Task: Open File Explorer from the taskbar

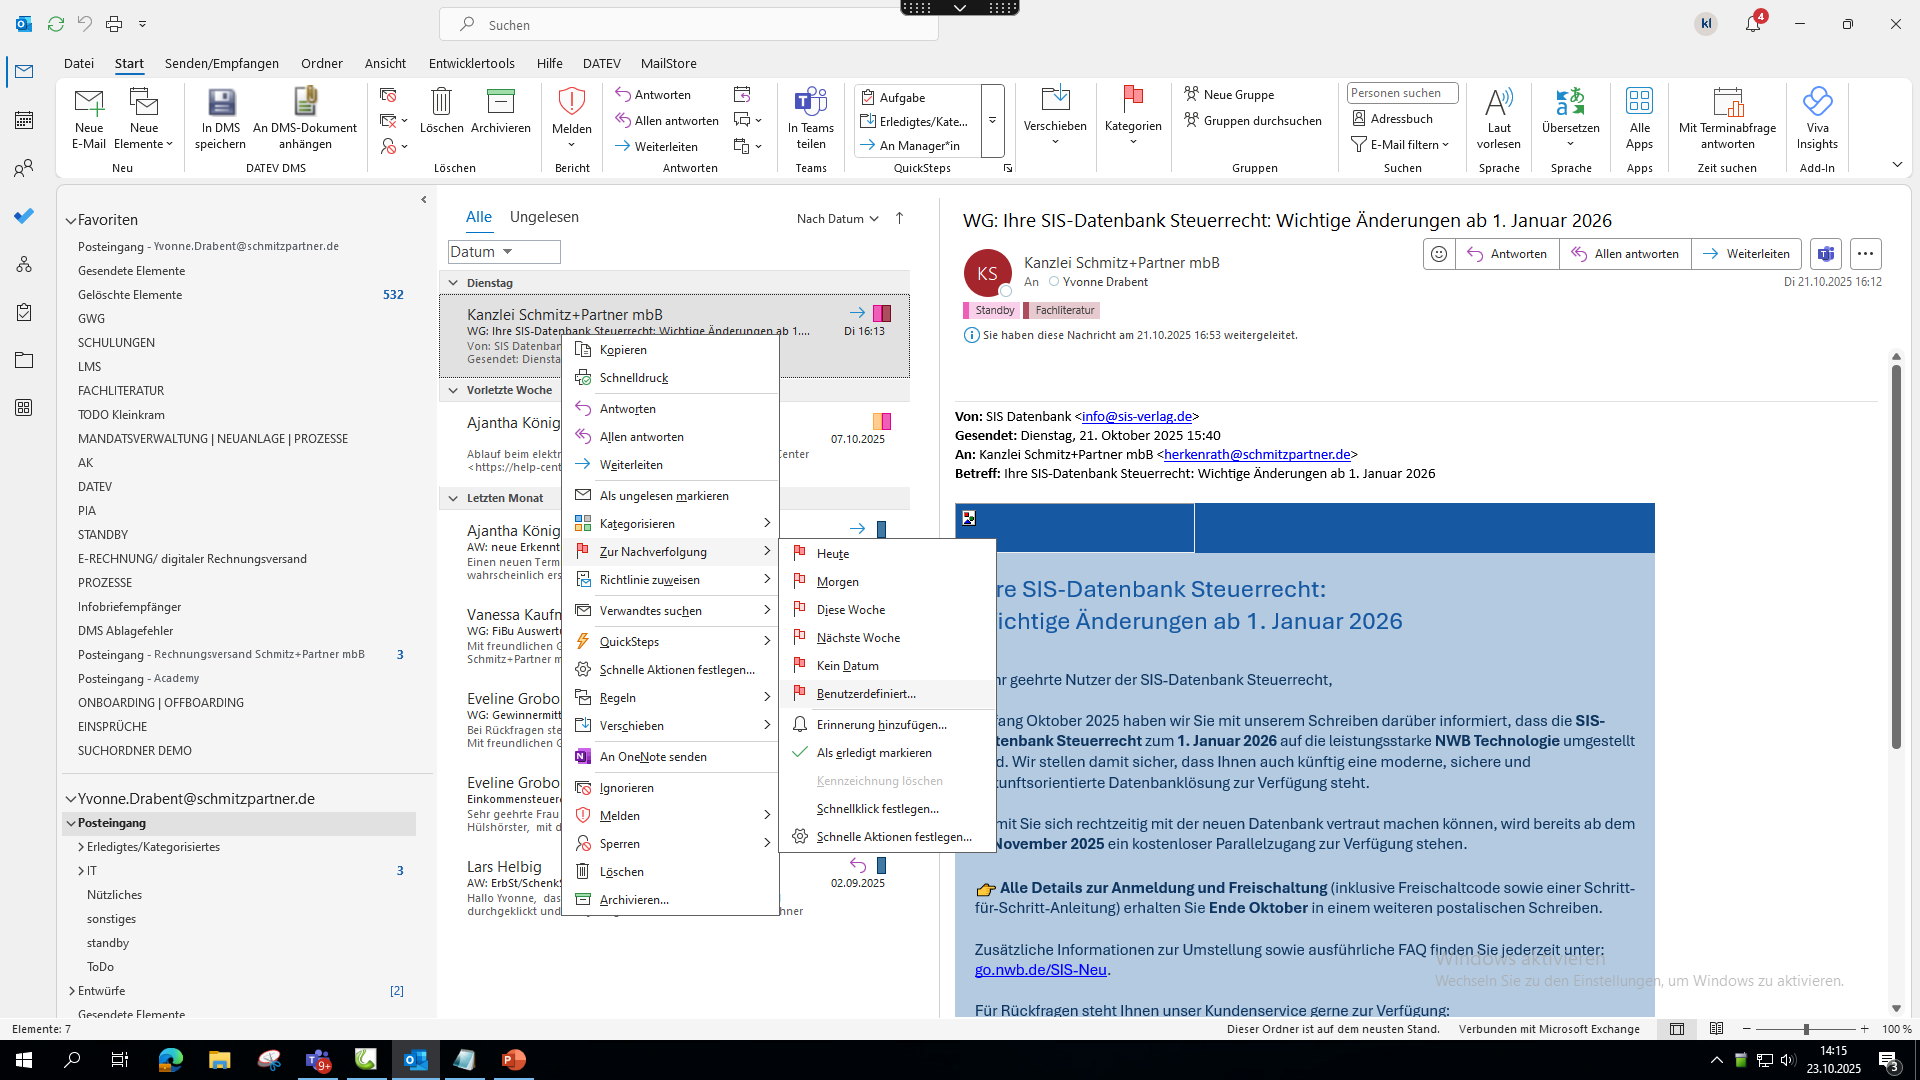Action: click(219, 1060)
